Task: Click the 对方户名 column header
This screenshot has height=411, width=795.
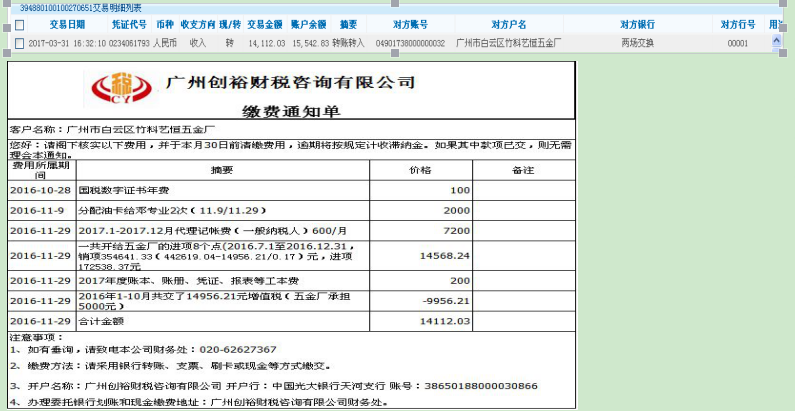Action: click(509, 24)
